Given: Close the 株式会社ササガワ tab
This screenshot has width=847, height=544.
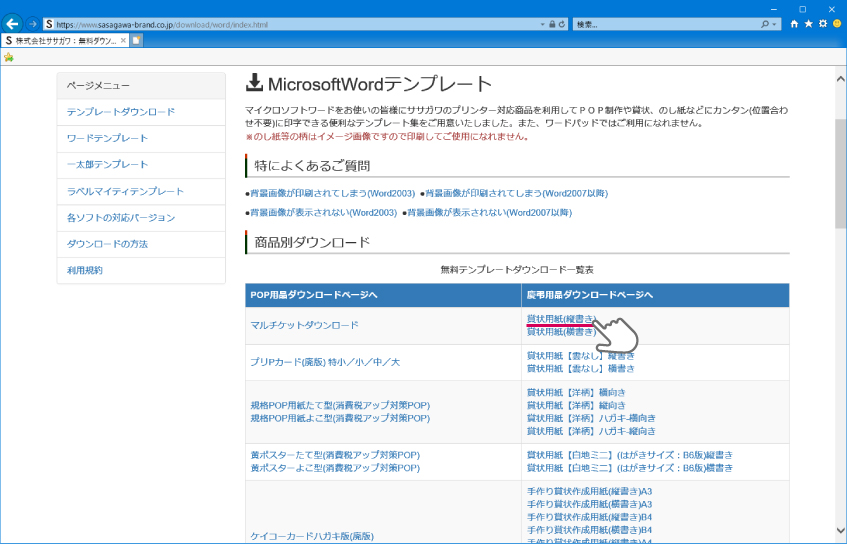Looking at the screenshot, I should click(123, 41).
